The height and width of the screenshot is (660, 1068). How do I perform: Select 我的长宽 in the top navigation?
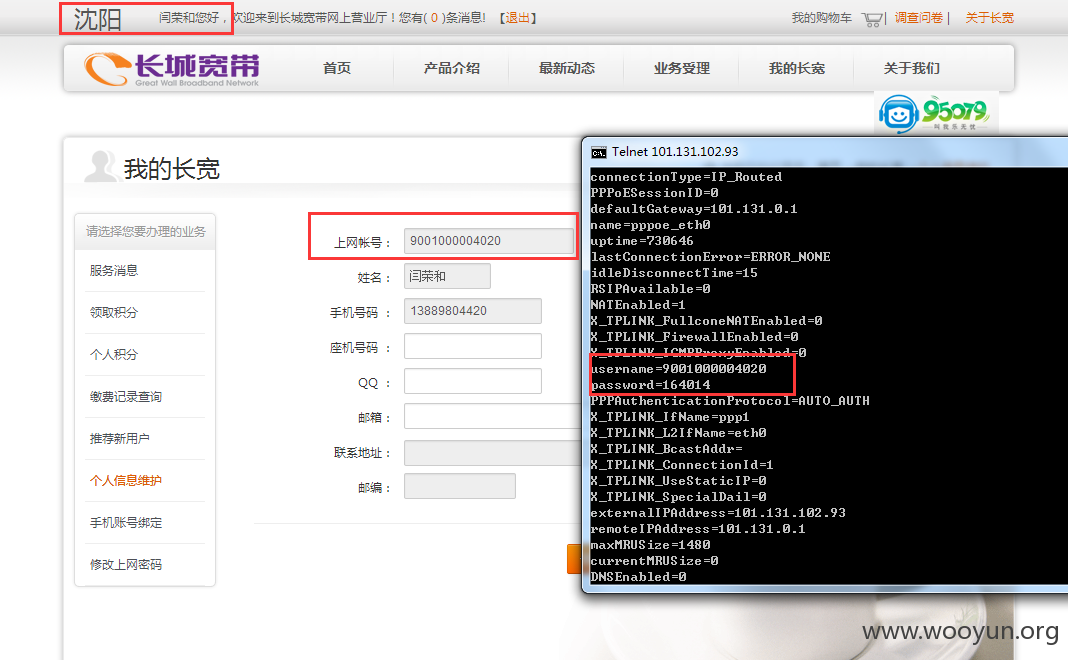click(797, 68)
